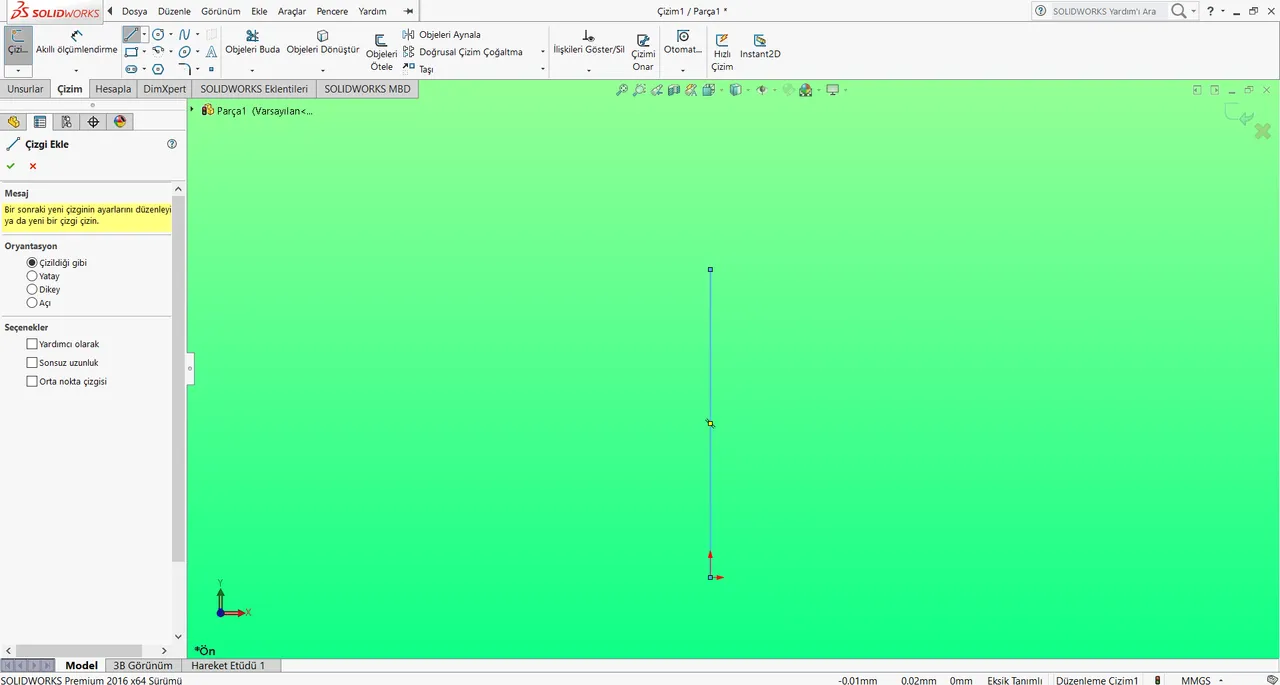Enable the Orta nokta çizgisi checkbox
1280x685 pixels.
point(32,381)
